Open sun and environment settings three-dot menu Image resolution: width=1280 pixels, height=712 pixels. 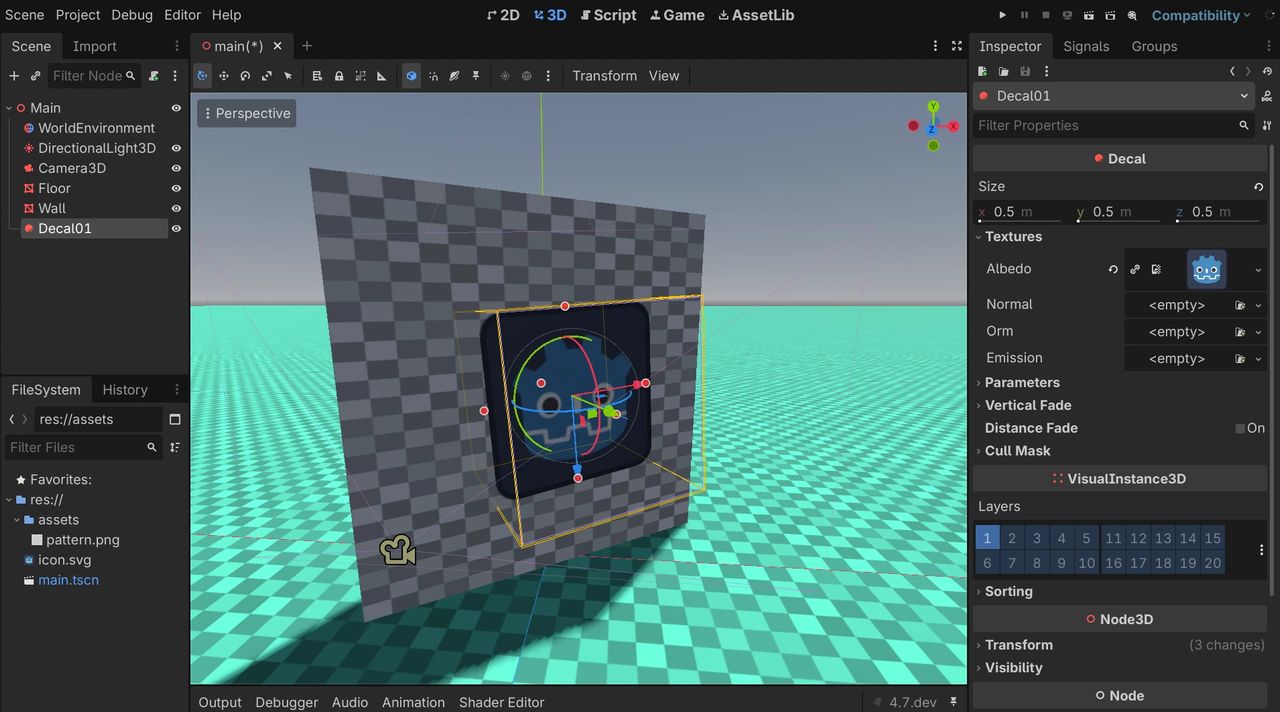pyautogui.click(x=548, y=76)
